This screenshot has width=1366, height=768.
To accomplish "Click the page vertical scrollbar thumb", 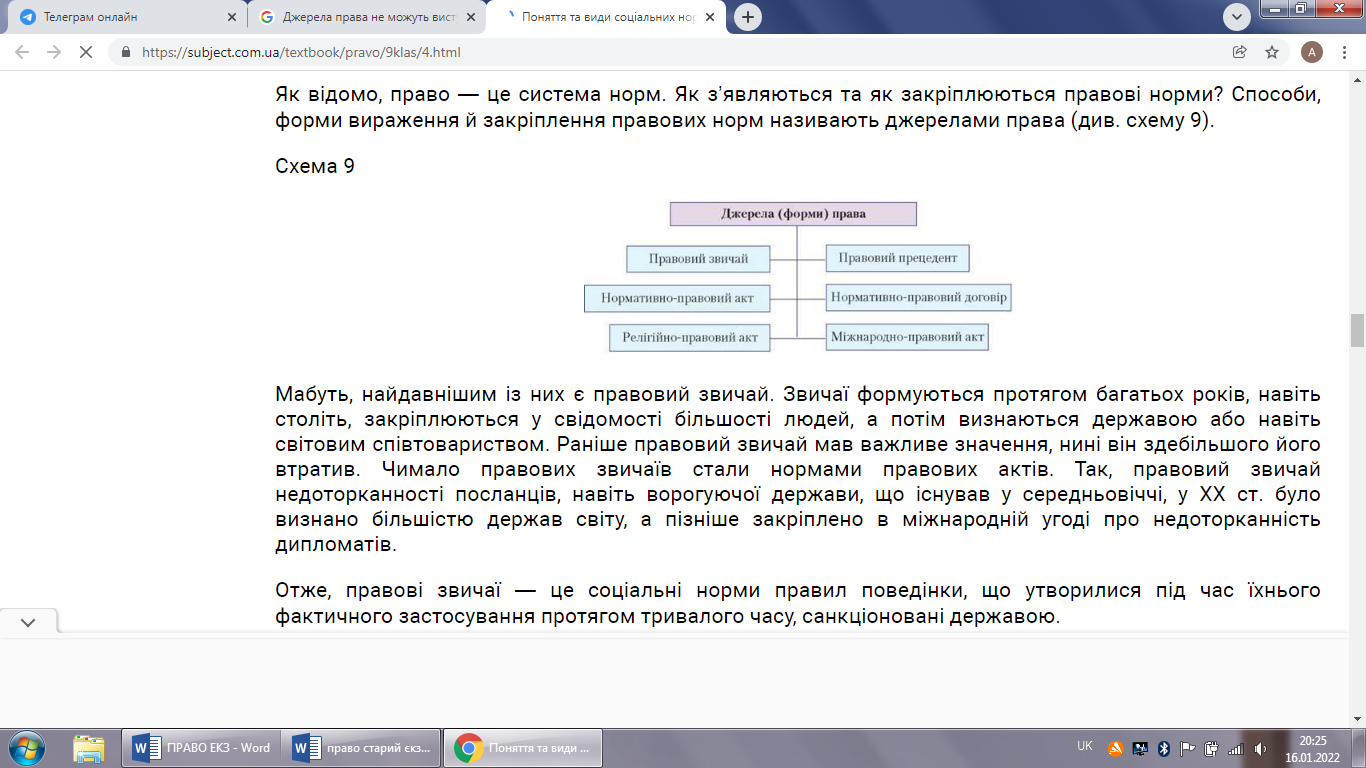I will [x=1357, y=330].
